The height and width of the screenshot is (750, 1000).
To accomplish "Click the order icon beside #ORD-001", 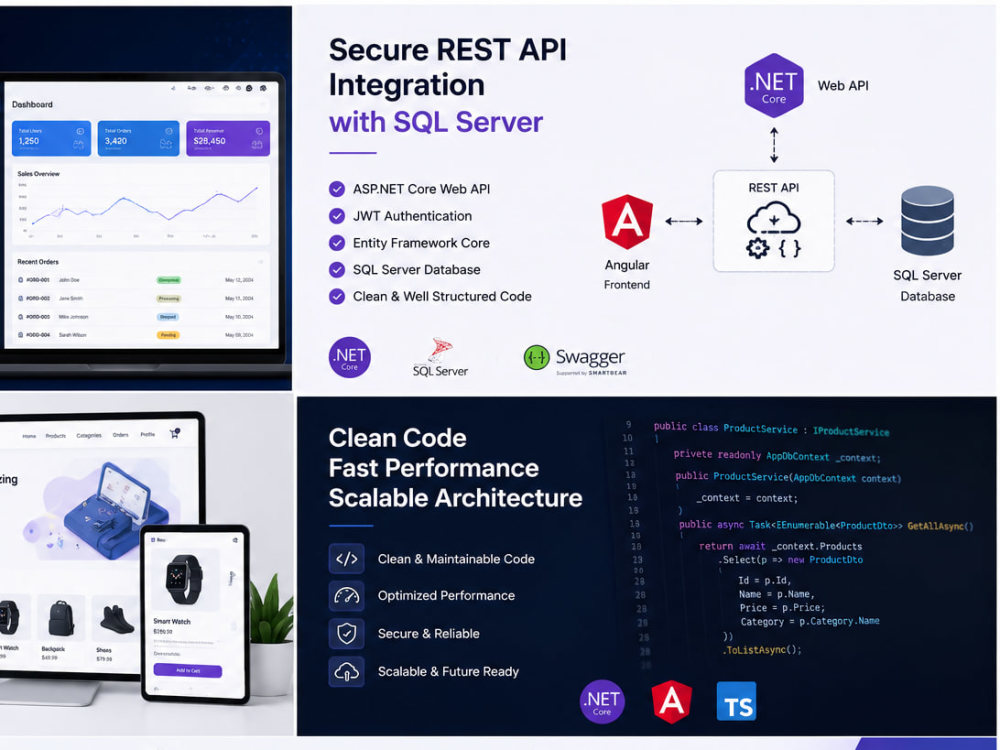I will [20, 280].
